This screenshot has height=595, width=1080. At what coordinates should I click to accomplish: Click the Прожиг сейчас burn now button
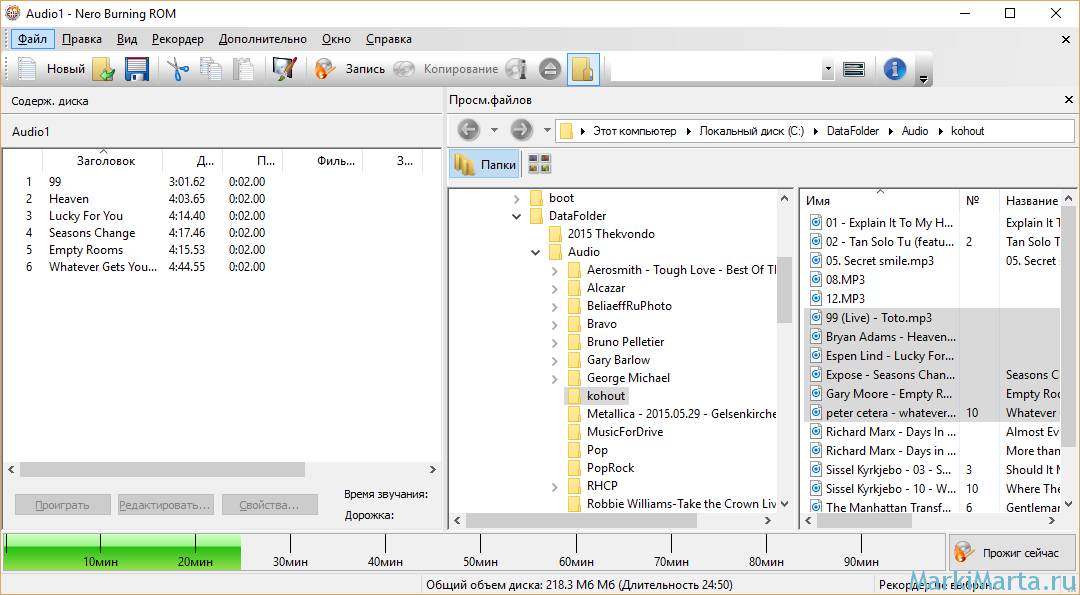tap(1011, 552)
